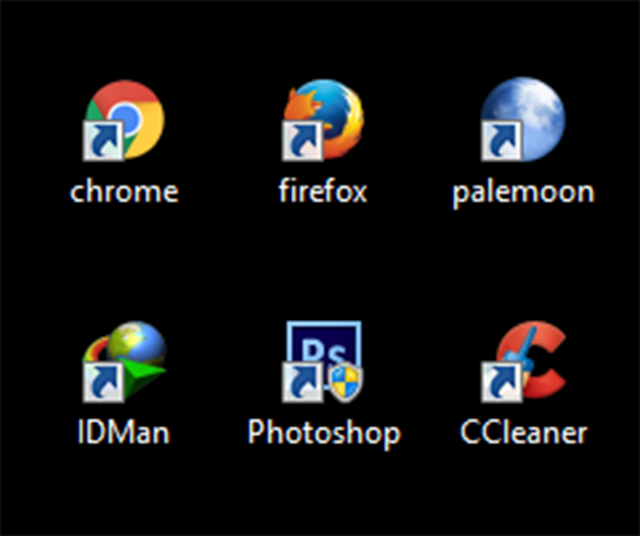Select the CCleaner red C shortcut icon

tap(523, 362)
